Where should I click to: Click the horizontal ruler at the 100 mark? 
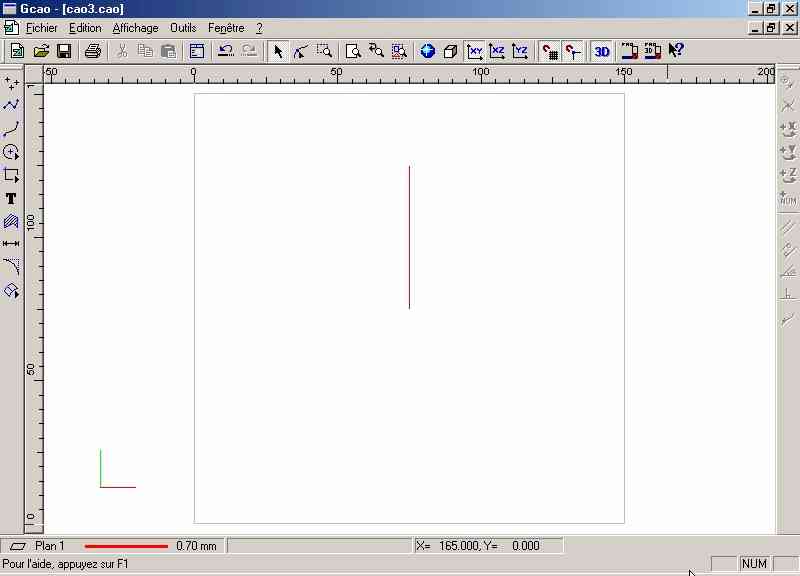(480, 74)
